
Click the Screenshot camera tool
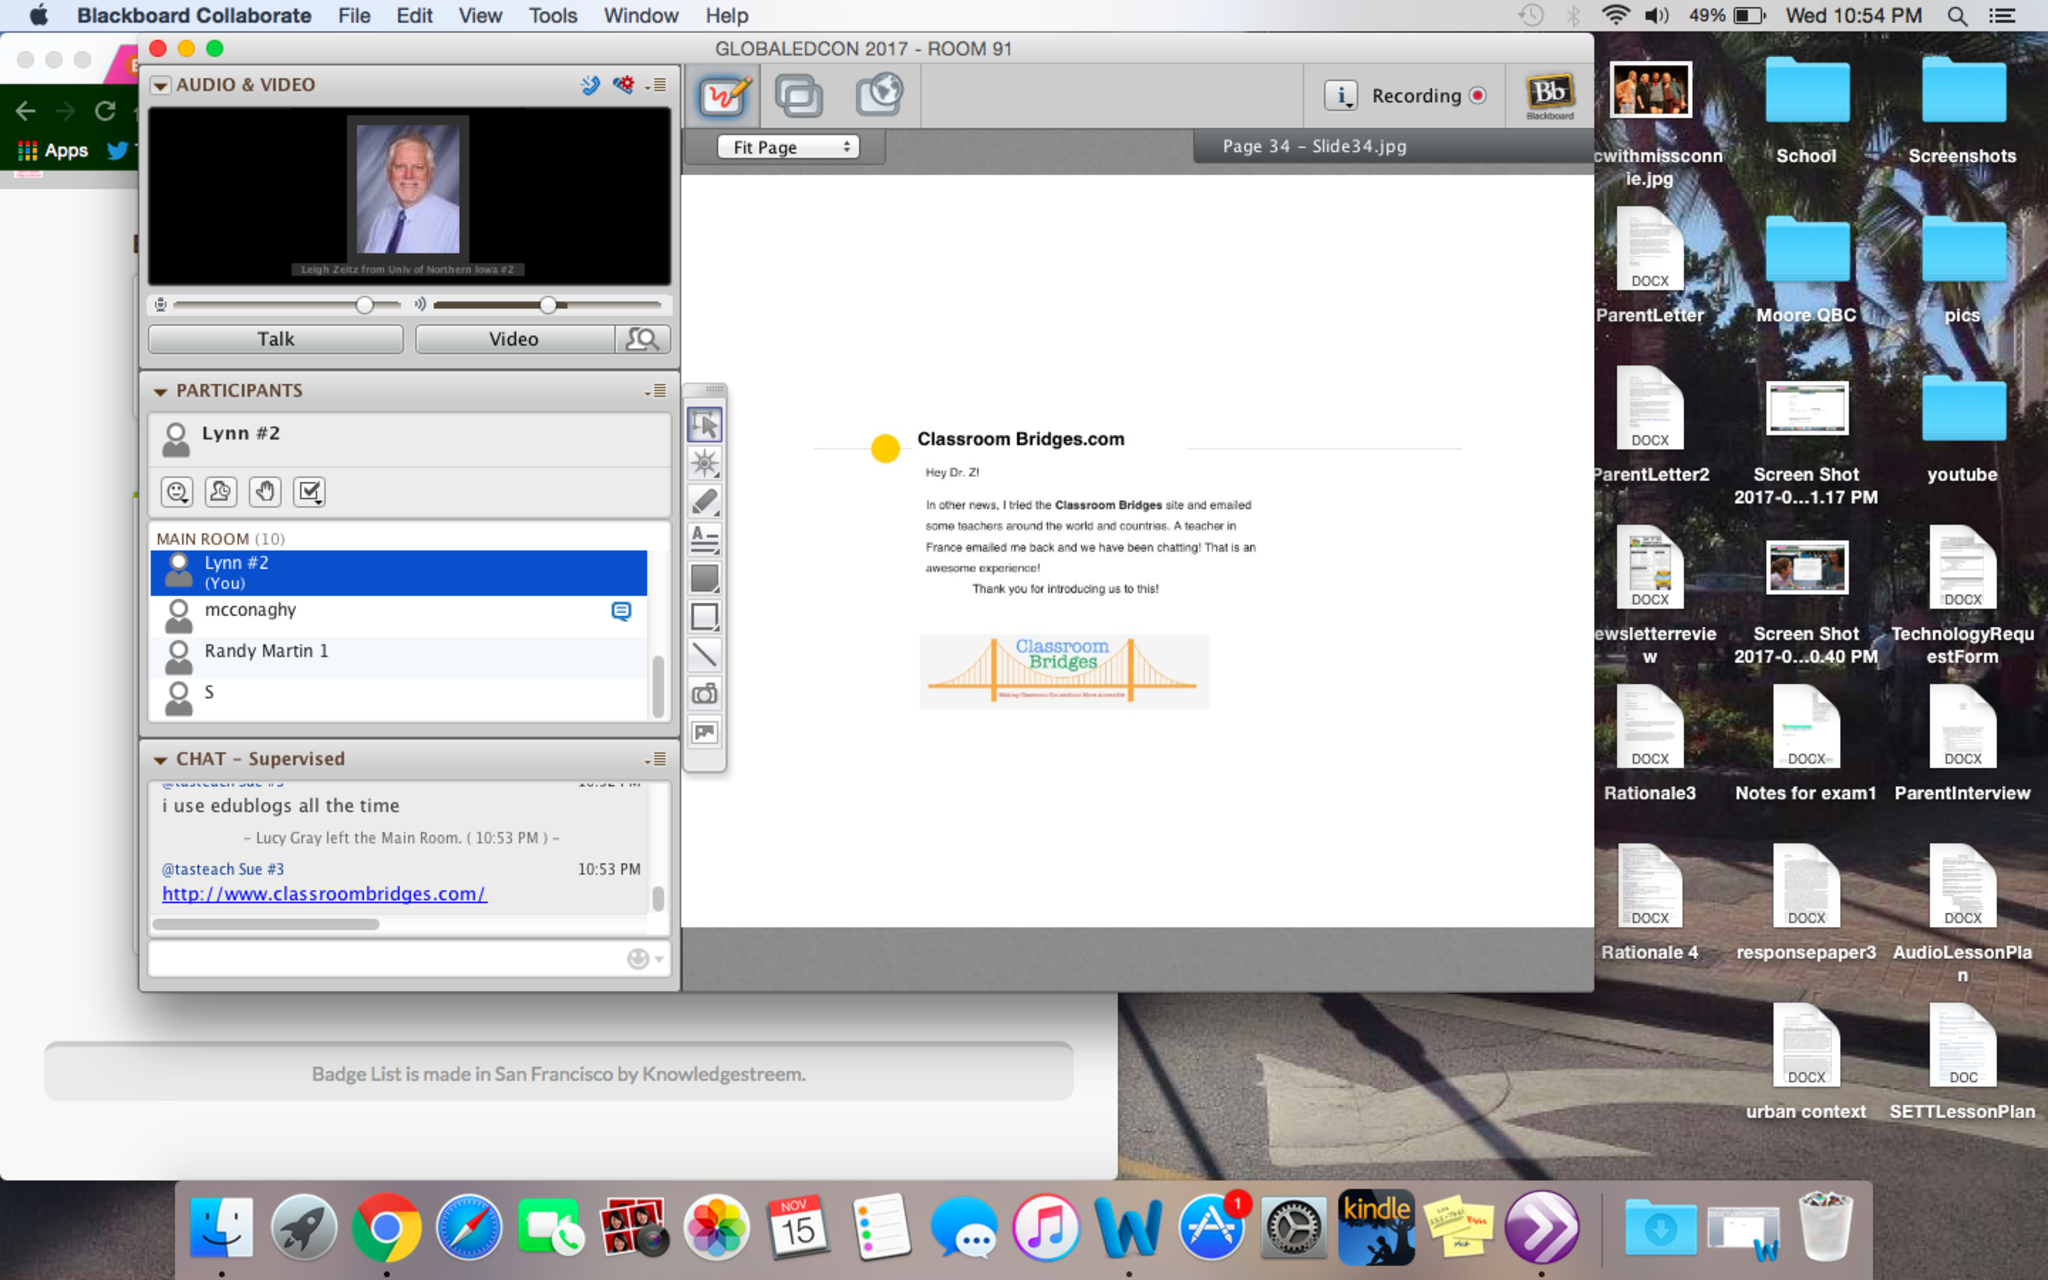pos(705,694)
